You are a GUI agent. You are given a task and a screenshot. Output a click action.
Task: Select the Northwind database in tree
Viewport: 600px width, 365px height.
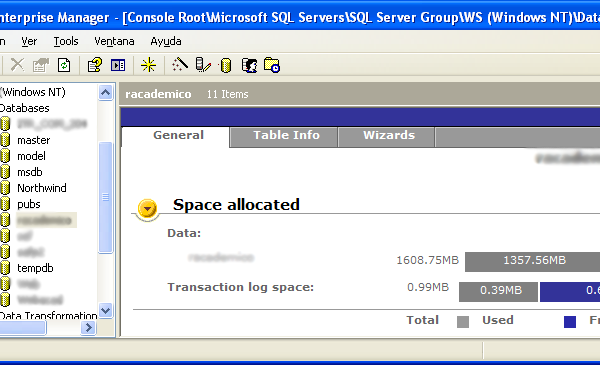[x=42, y=188]
